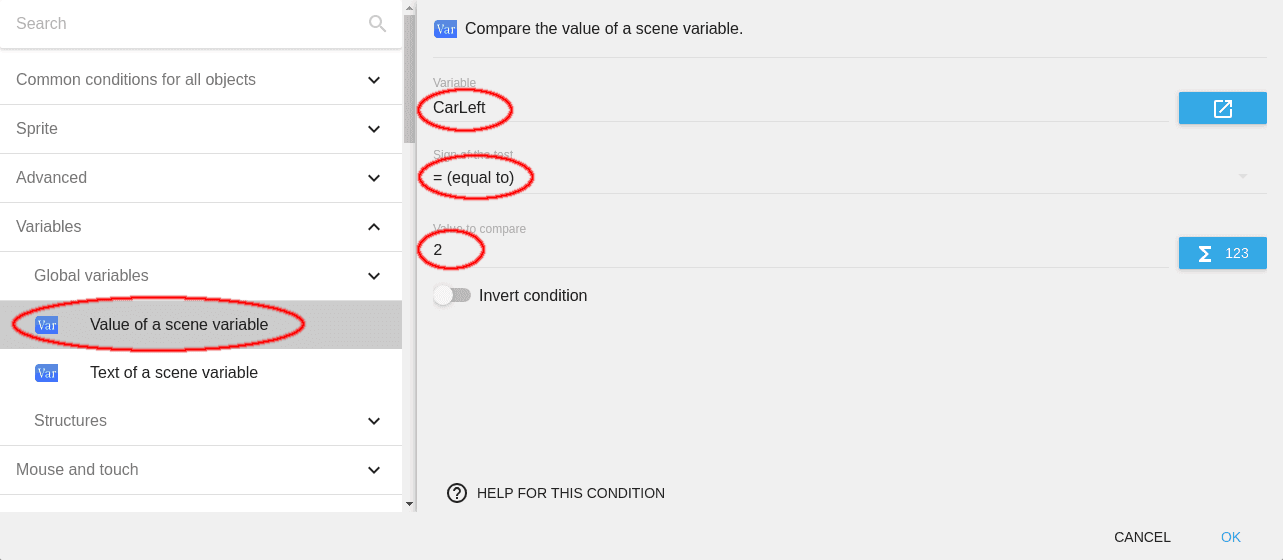Click the scroll down arrow of conditions list
The height and width of the screenshot is (560, 1283).
[x=408, y=504]
